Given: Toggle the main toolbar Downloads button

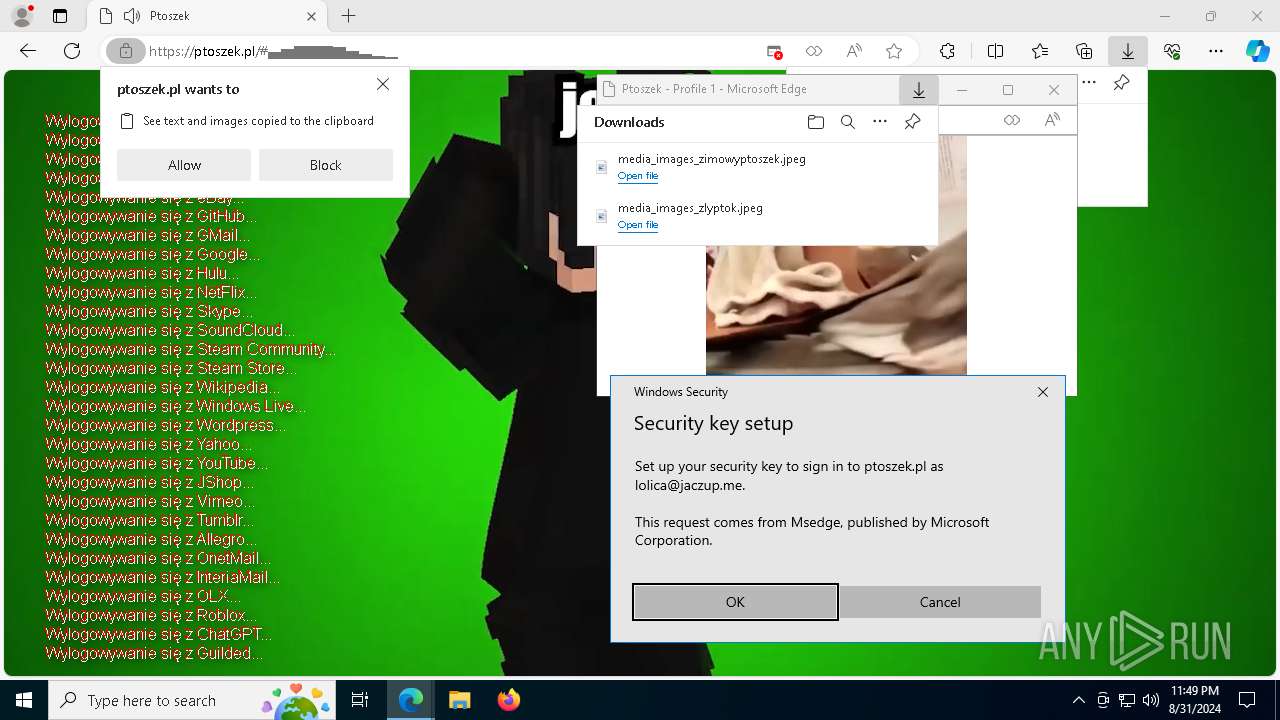Looking at the screenshot, I should (x=1127, y=51).
